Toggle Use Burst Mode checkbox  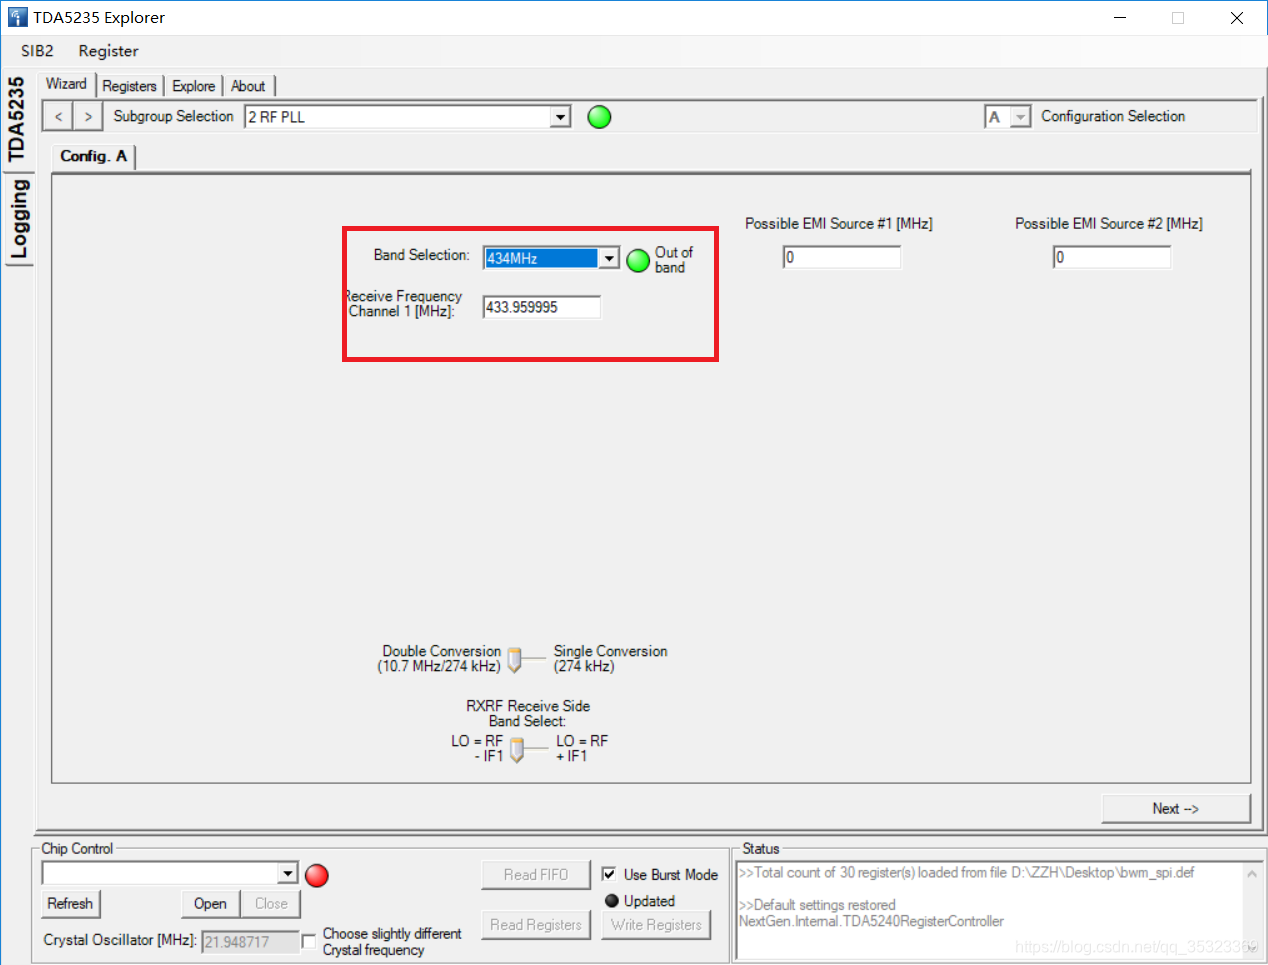click(x=609, y=874)
